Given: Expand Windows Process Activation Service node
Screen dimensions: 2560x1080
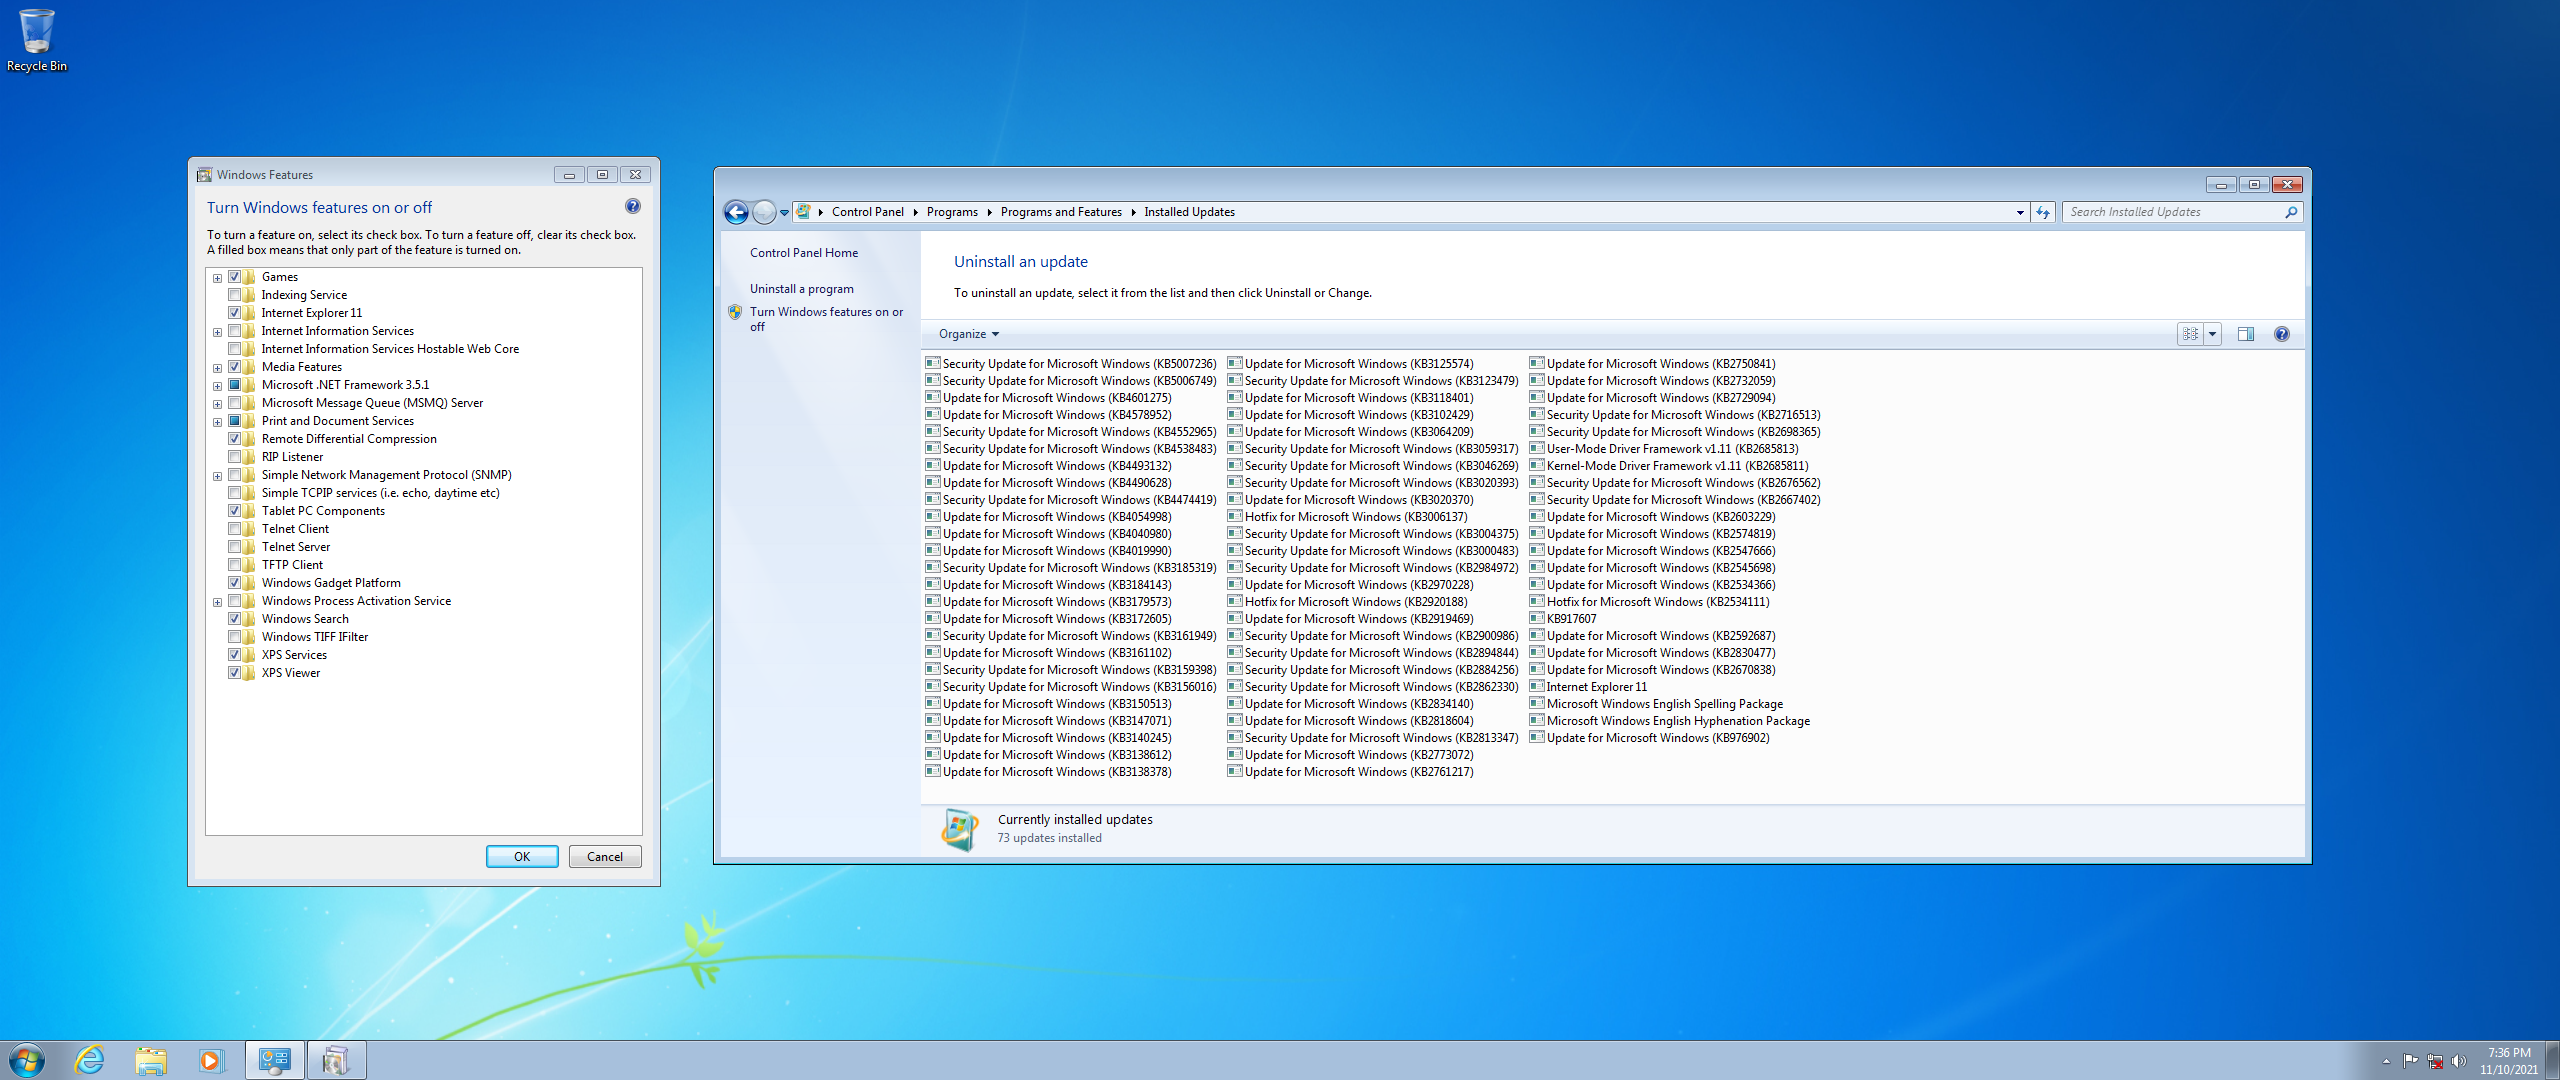Looking at the screenshot, I should point(217,602).
